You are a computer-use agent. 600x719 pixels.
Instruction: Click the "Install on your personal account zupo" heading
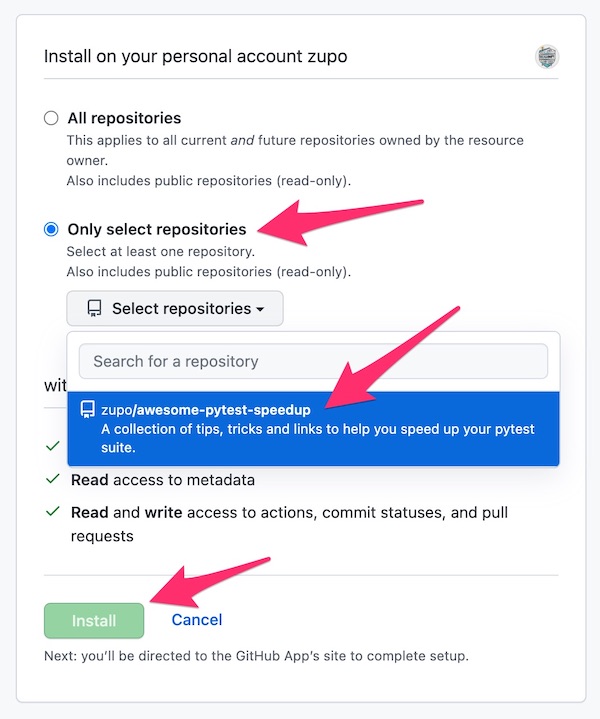[x=196, y=56]
